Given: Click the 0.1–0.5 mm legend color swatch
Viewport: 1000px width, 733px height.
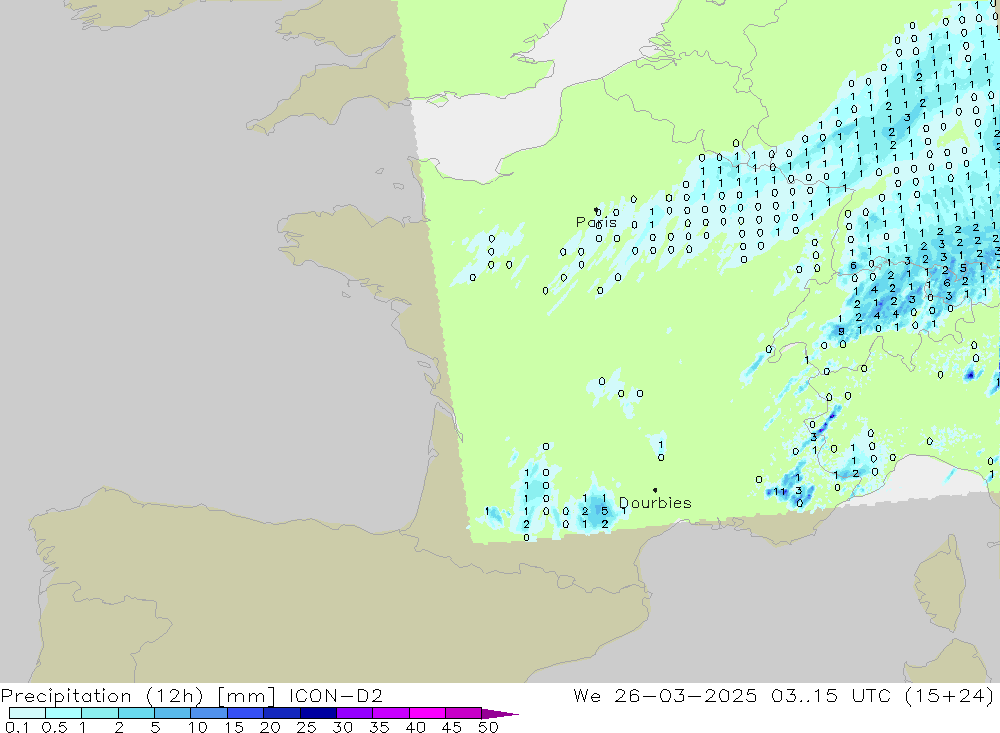Looking at the screenshot, I should (27, 713).
